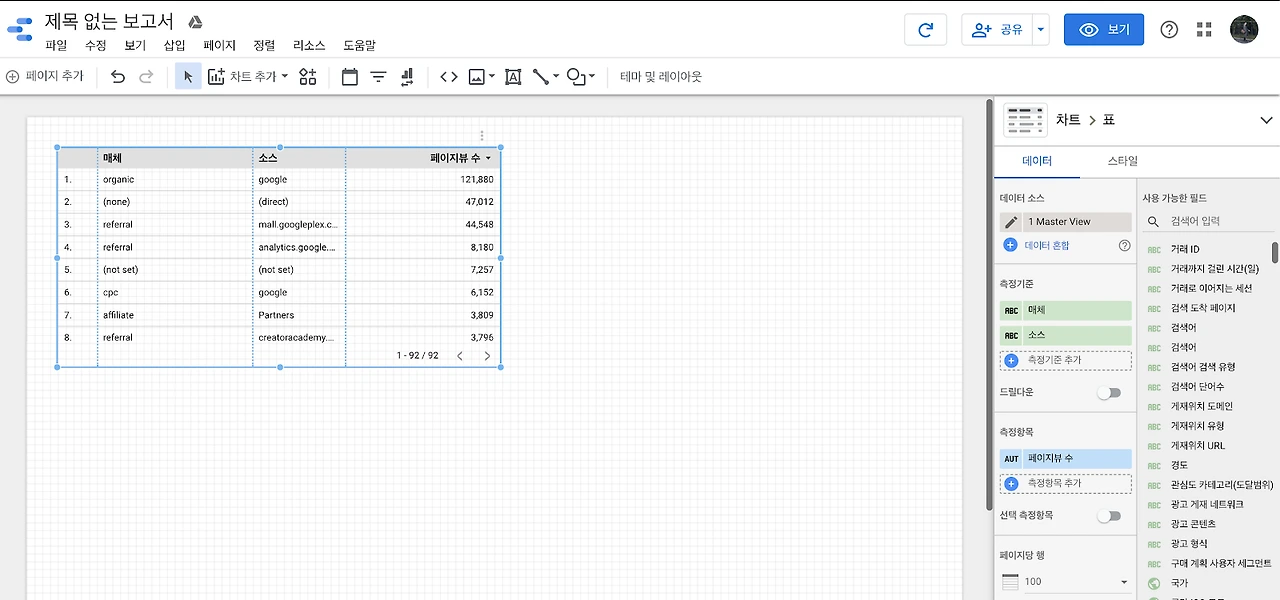The width and height of the screenshot is (1280, 600).
Task: Open the 정렬 menu
Action: tap(264, 45)
